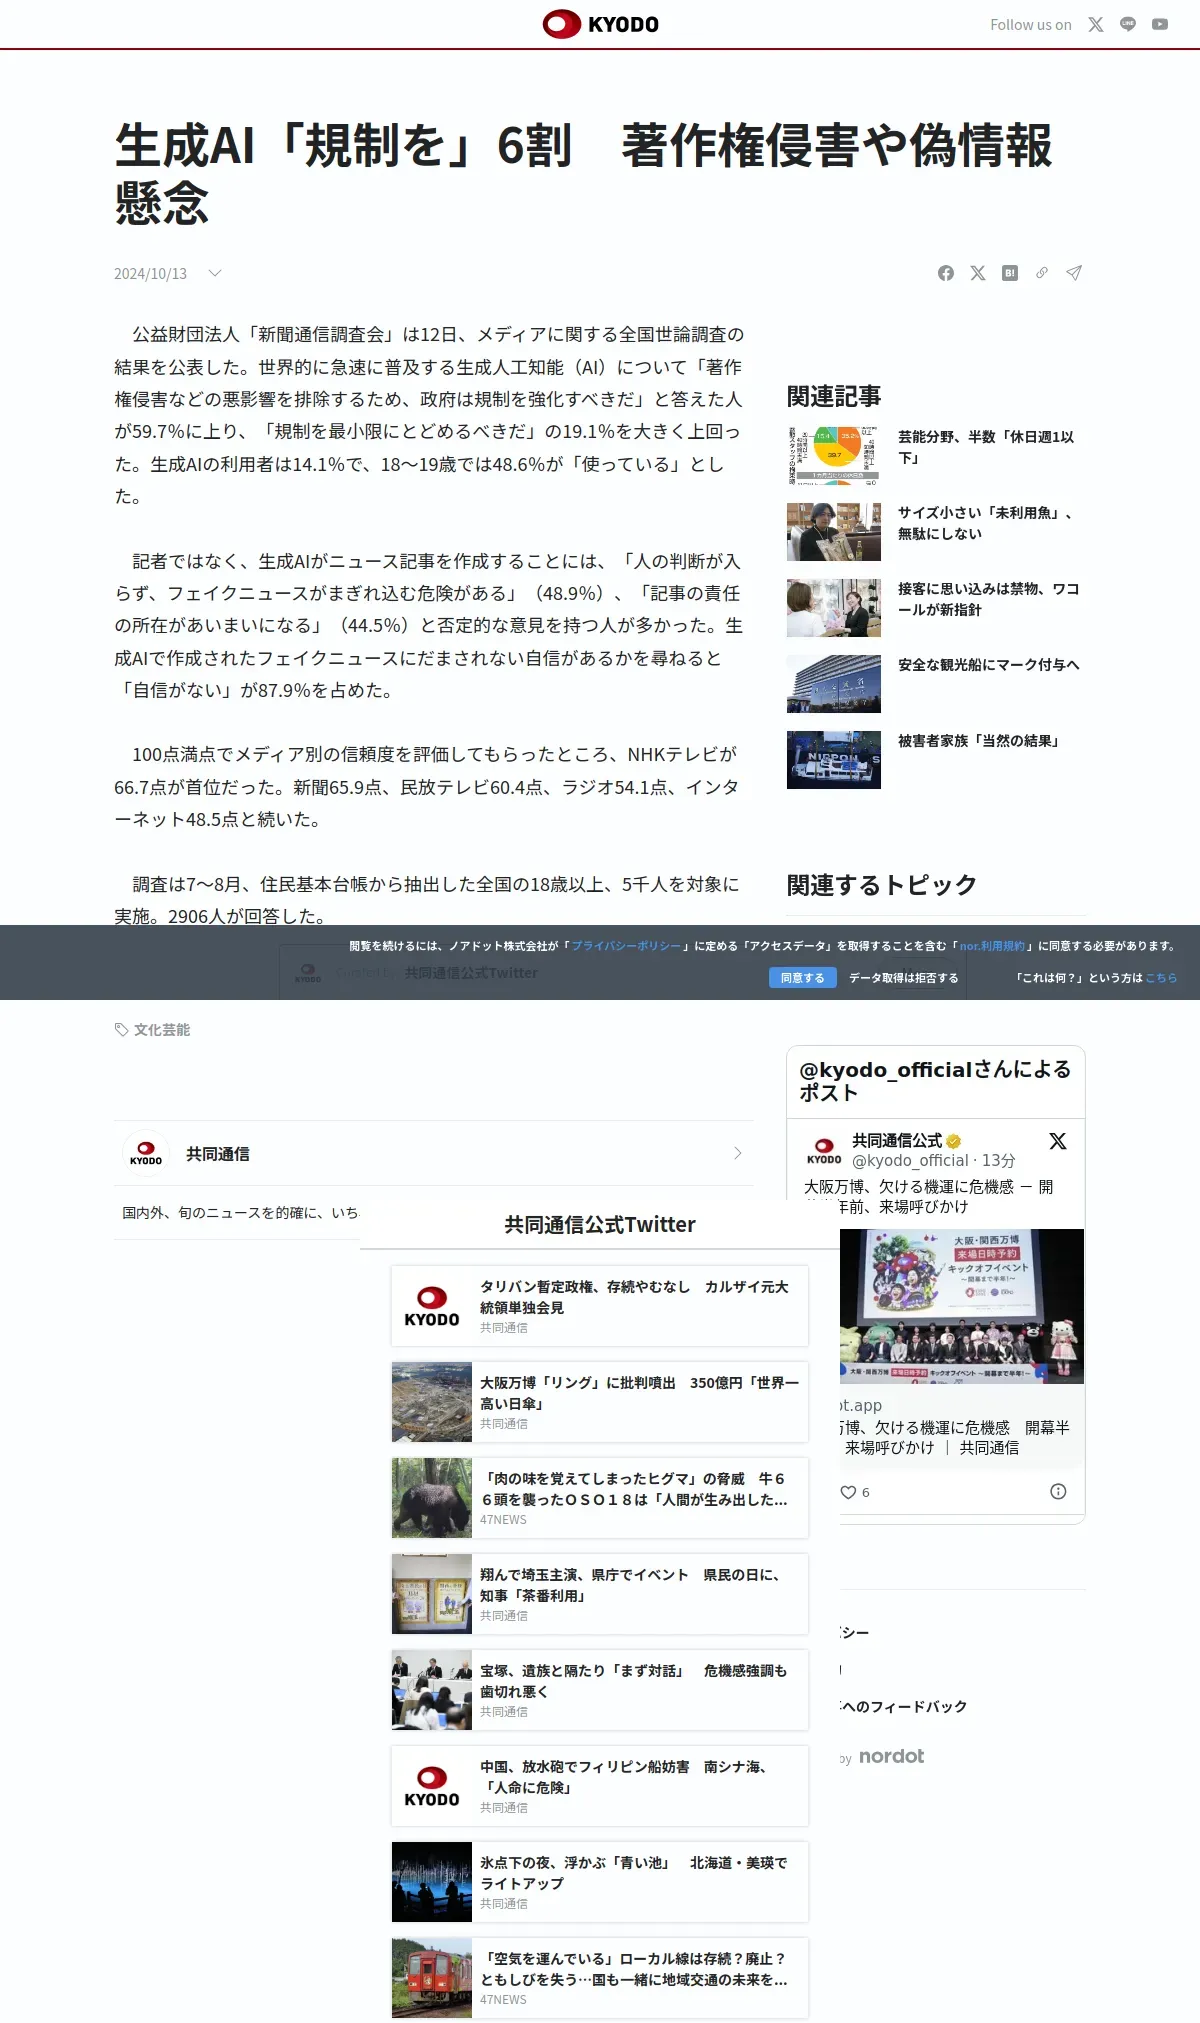Open the プライバシーポリシー link

point(626,946)
